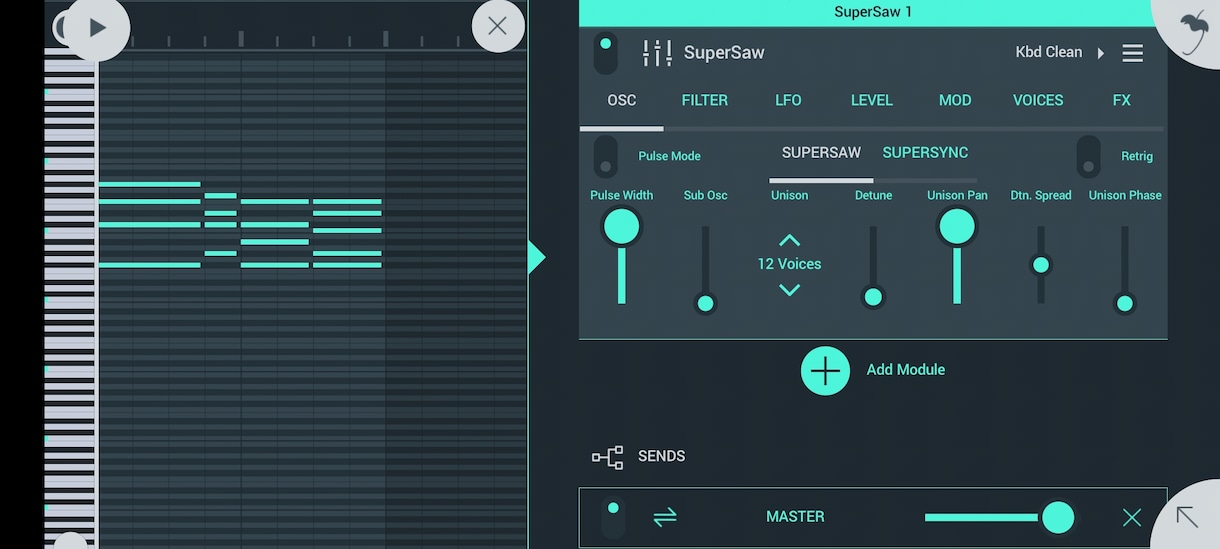Decrease Unison voices with down chevron
The width and height of the screenshot is (1220, 549).
pyautogui.click(x=789, y=290)
